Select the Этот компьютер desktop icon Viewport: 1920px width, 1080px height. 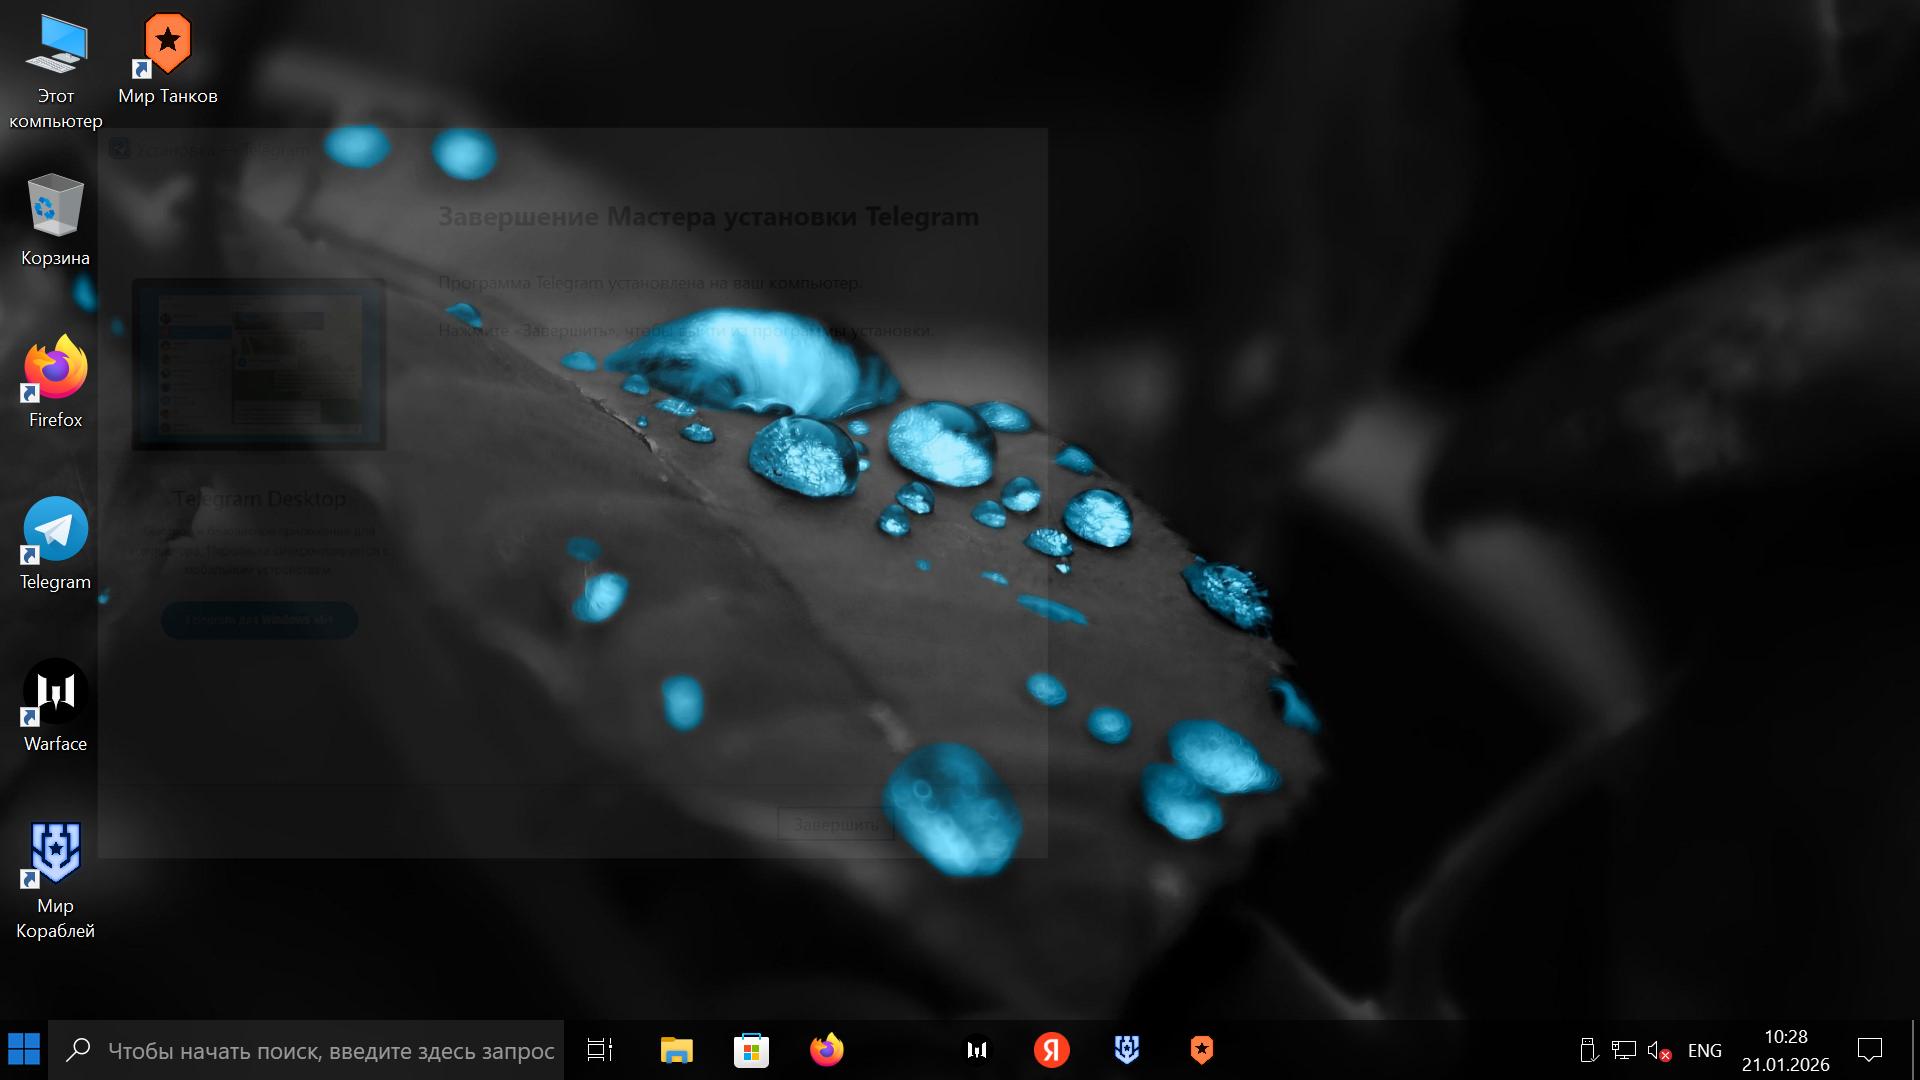pyautogui.click(x=56, y=45)
